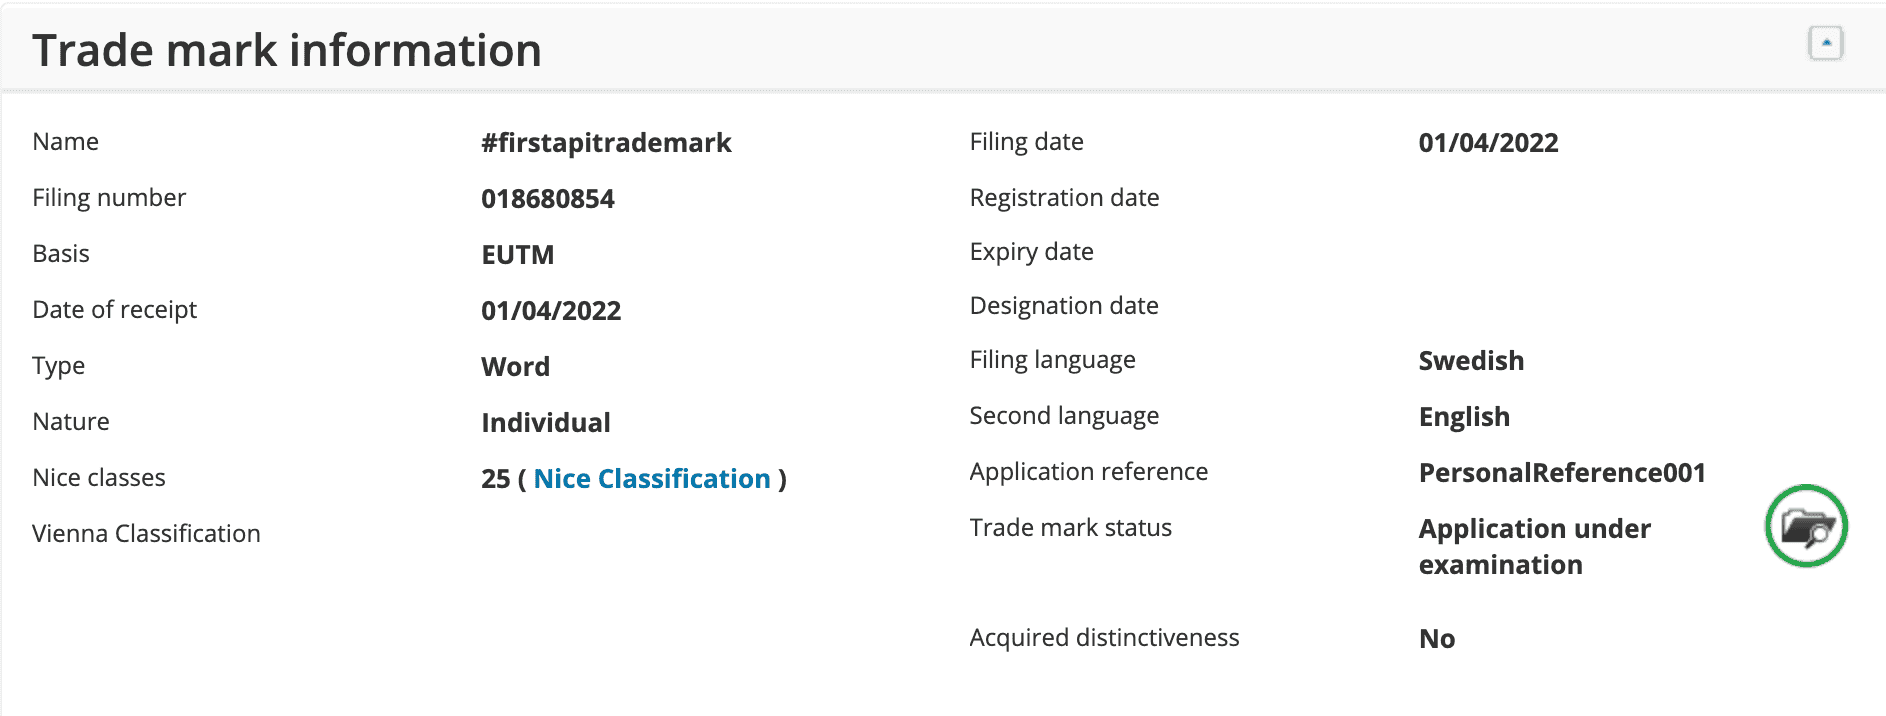The width and height of the screenshot is (1886, 716).
Task: Click the trade mark name #firstapitrademark
Action: pyautogui.click(x=605, y=142)
